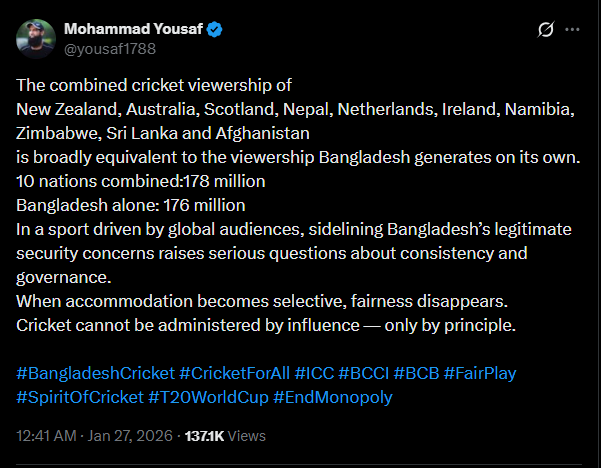Open the #T20WorldCup hashtag
The height and width of the screenshot is (468, 601).
(206, 397)
